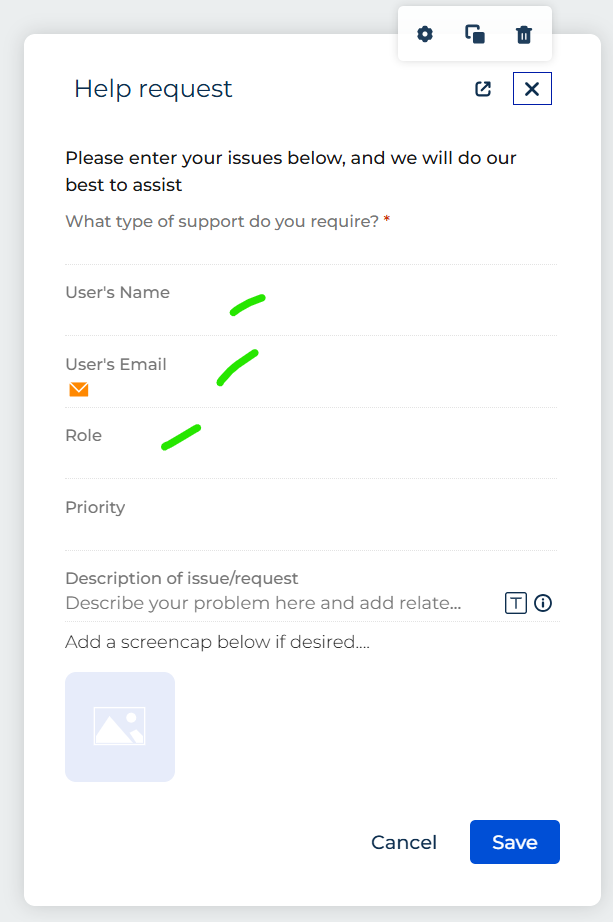The image size is (613, 922).
Task: Click the info icon beside description
Action: (x=543, y=603)
